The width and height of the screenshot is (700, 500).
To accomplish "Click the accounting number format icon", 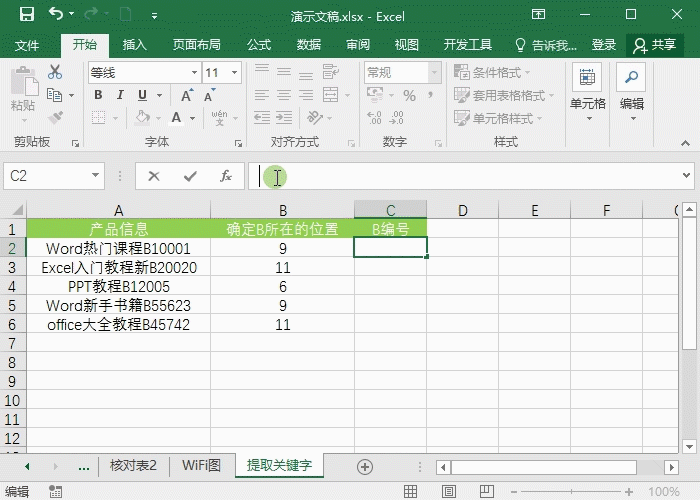I will coord(375,95).
